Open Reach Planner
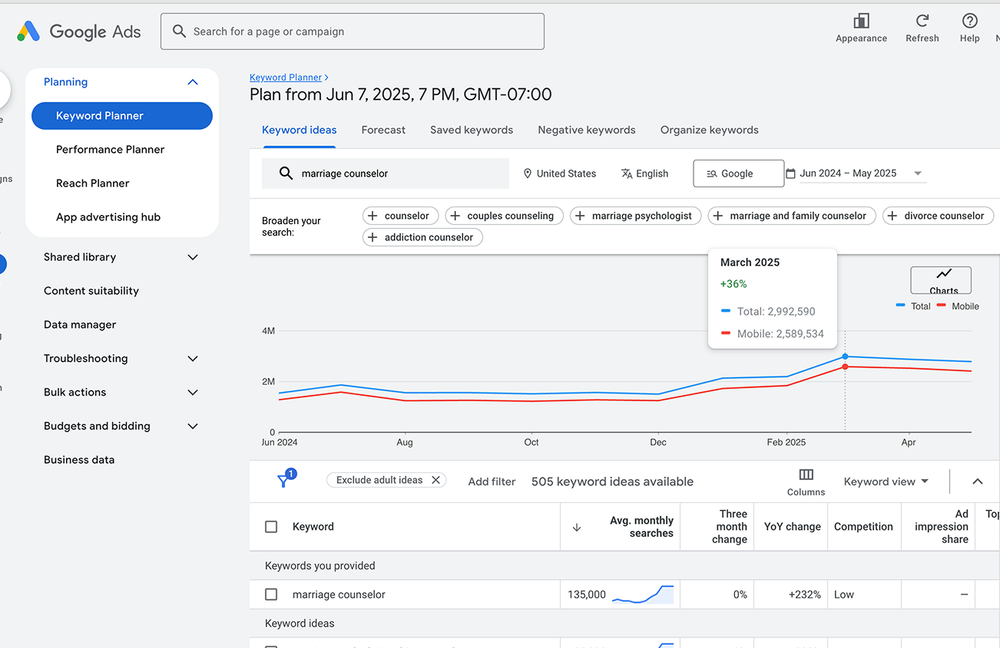 coord(92,184)
